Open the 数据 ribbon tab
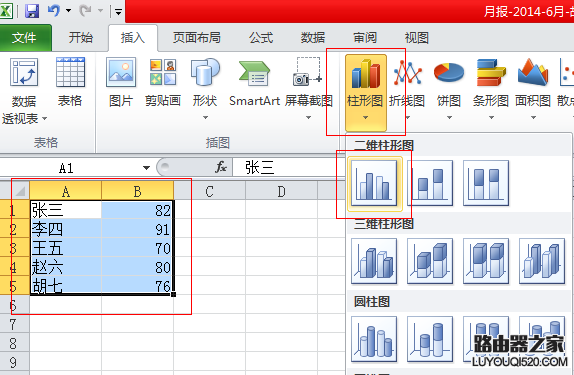Viewport: 574px width, 375px height. [x=313, y=37]
